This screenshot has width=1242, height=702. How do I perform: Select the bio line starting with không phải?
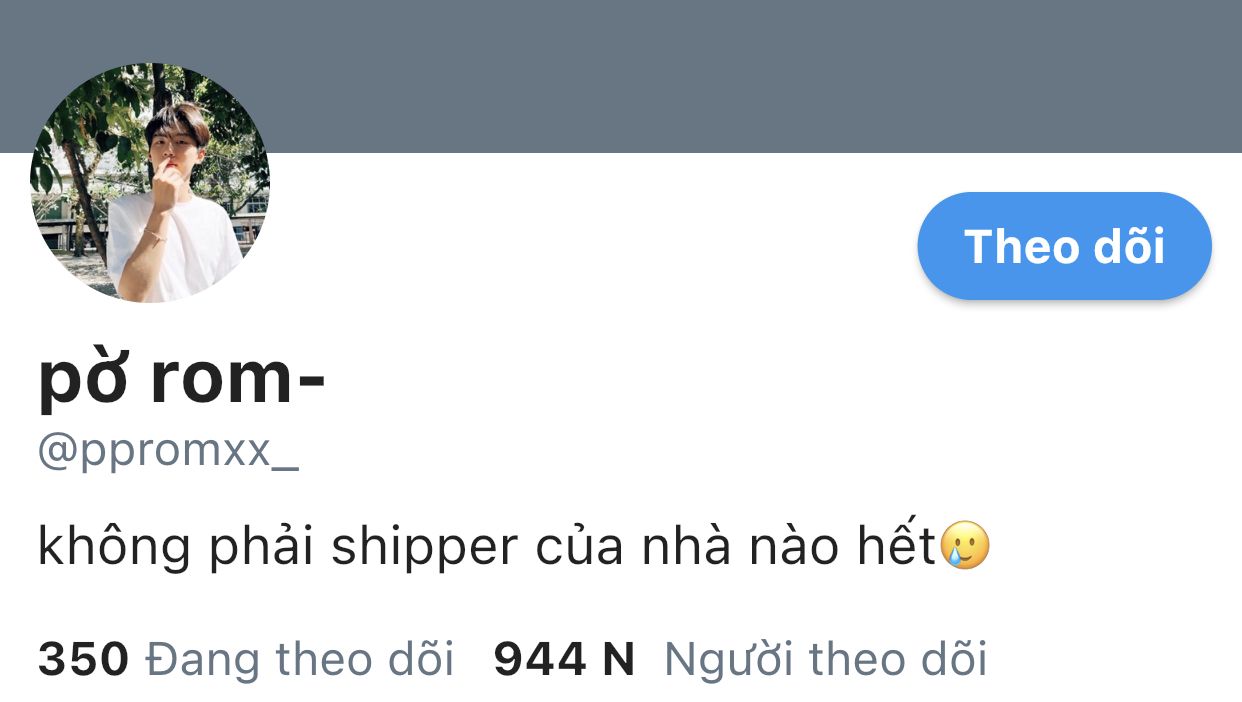(514, 548)
